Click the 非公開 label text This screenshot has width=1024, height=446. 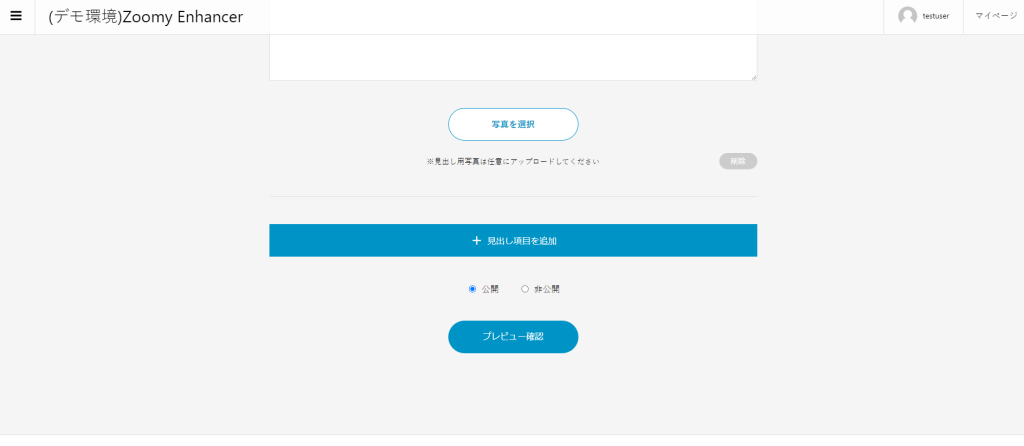[x=547, y=289]
